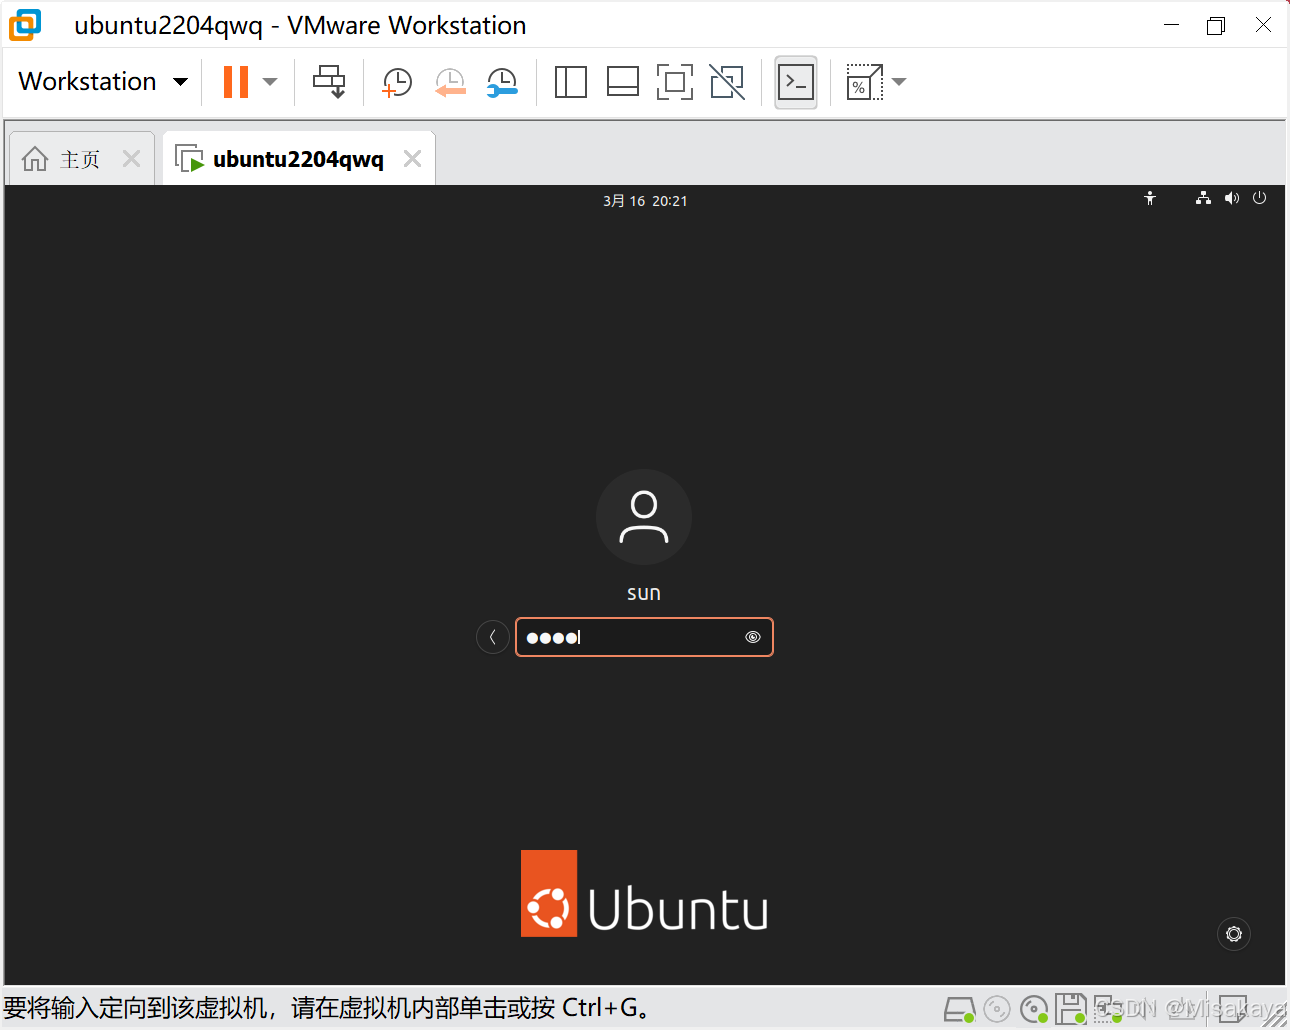Image resolution: width=1290 pixels, height=1030 pixels.
Task: Revert the VM to its previous snapshot
Action: tap(450, 83)
